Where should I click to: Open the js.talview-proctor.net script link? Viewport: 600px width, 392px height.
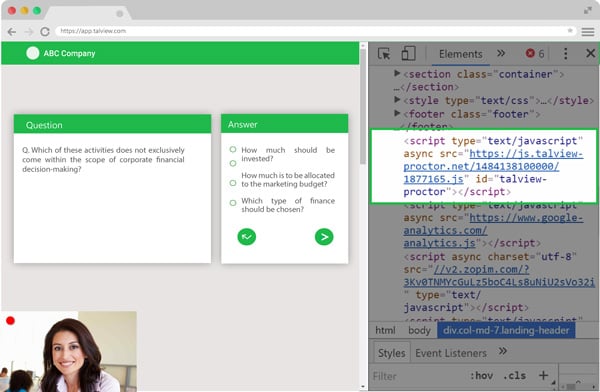pos(493,166)
